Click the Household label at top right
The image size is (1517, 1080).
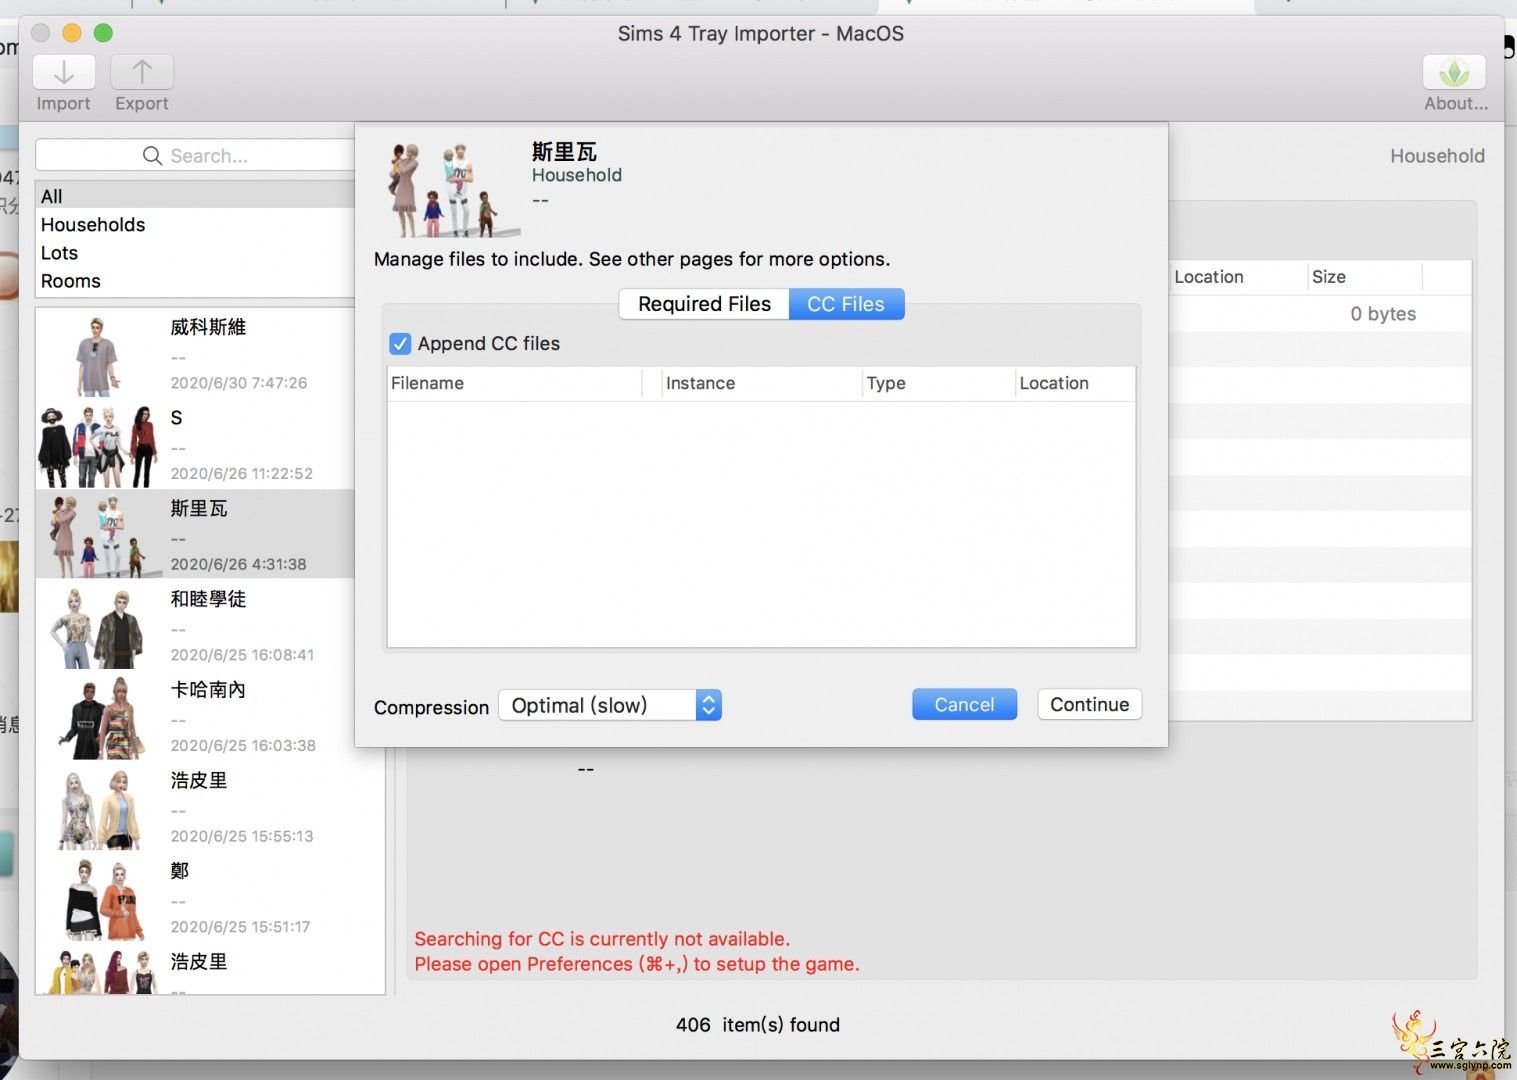pos(1437,156)
